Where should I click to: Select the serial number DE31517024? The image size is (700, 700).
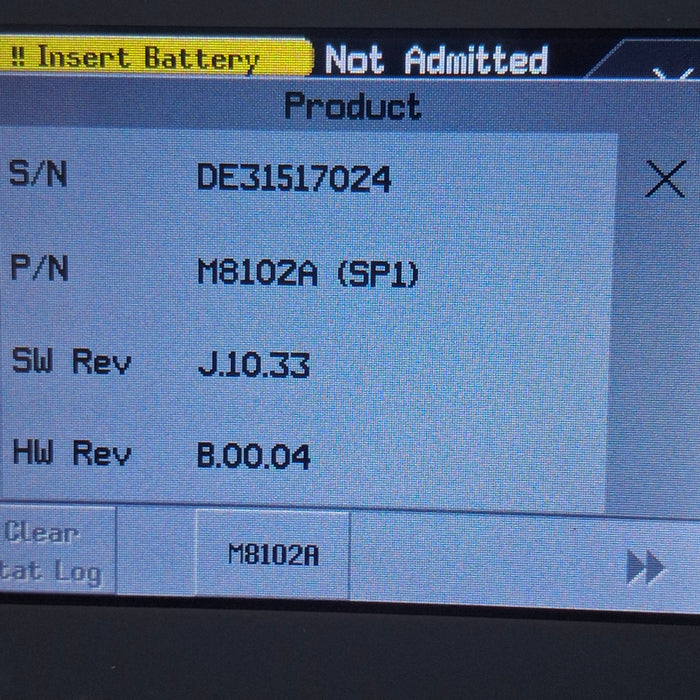click(294, 179)
